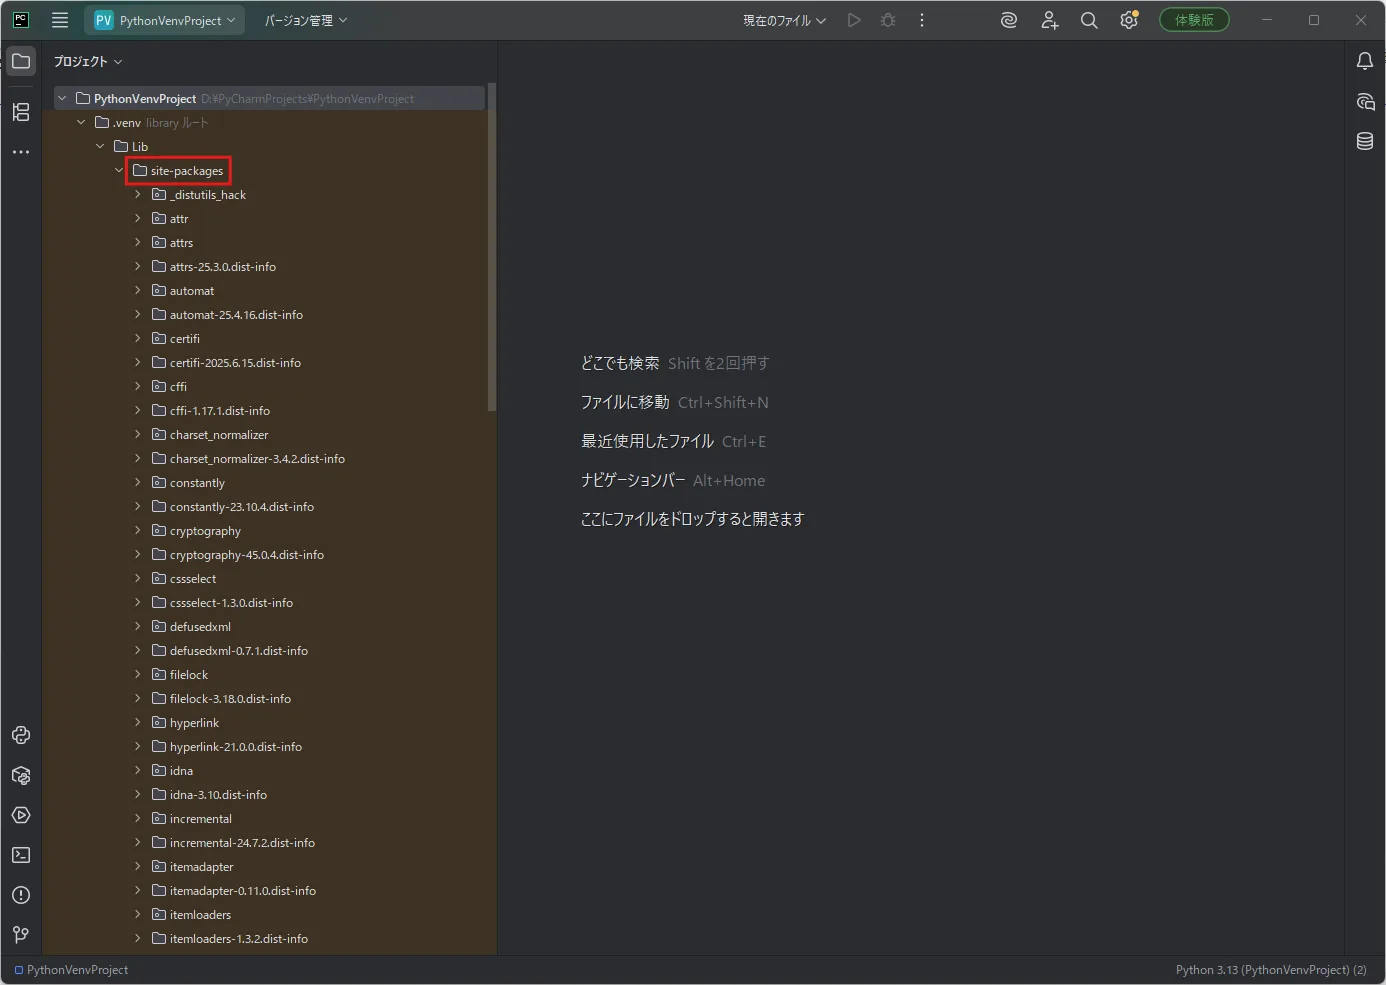The image size is (1386, 985).
Task: Expand the certifi package node
Action: [x=138, y=338]
